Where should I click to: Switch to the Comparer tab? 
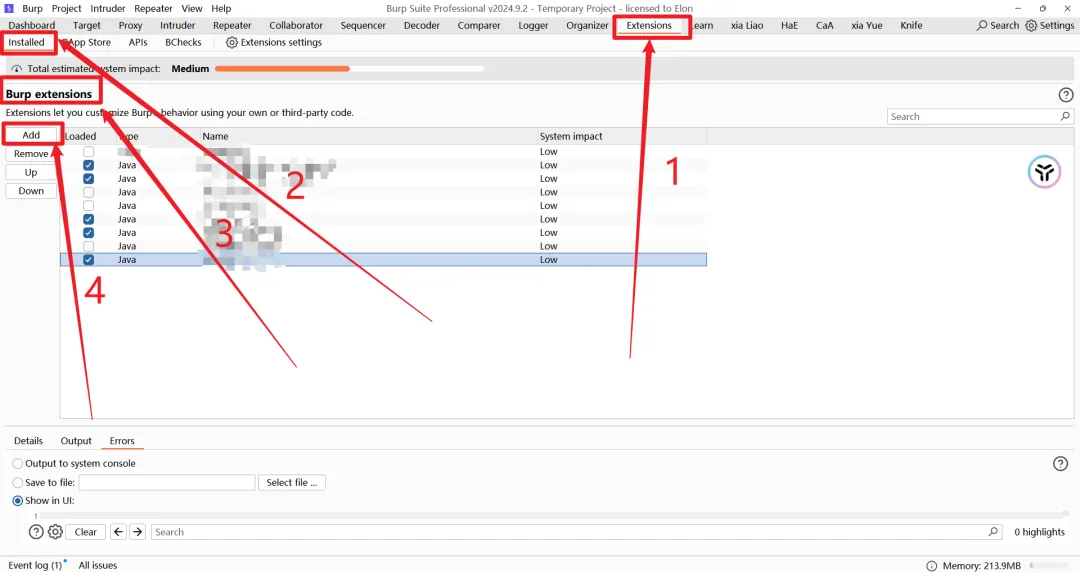pyautogui.click(x=479, y=25)
